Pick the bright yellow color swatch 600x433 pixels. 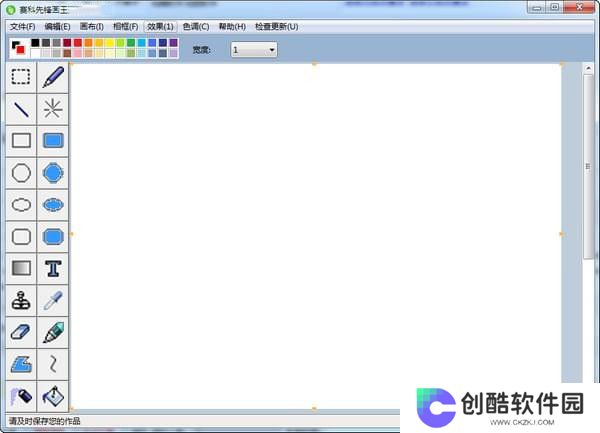[x=110, y=42]
